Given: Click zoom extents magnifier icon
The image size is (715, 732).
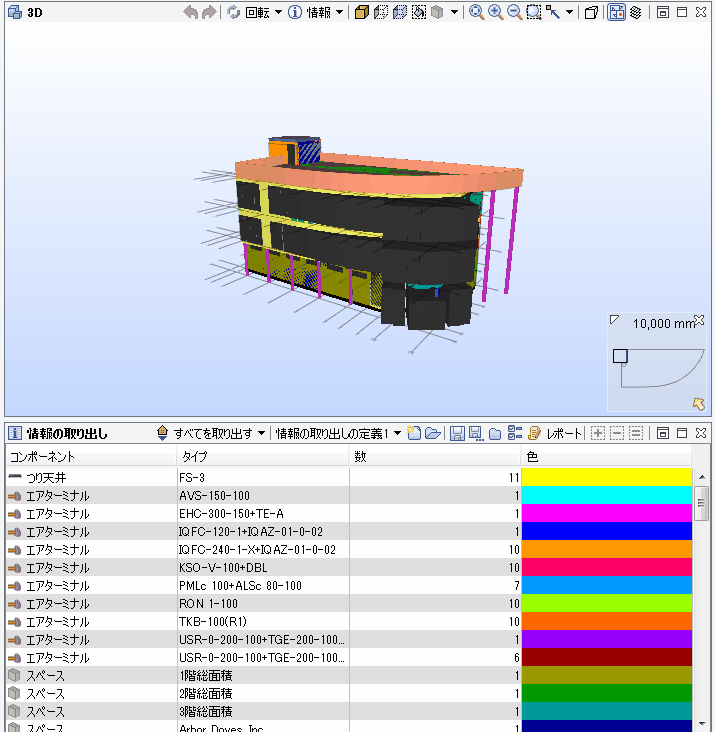Looking at the screenshot, I should pyautogui.click(x=476, y=12).
